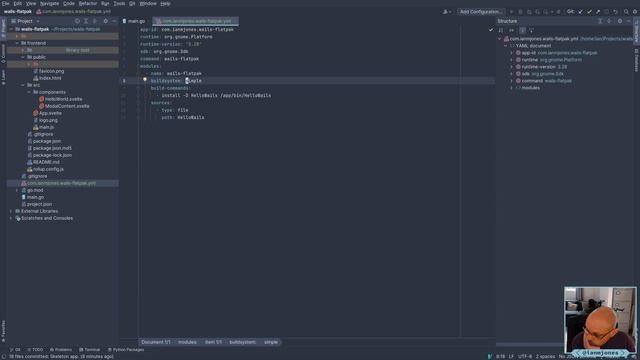Expand External Libraries
Image resolution: width=640 pixels, height=360 pixels.
point(11,211)
